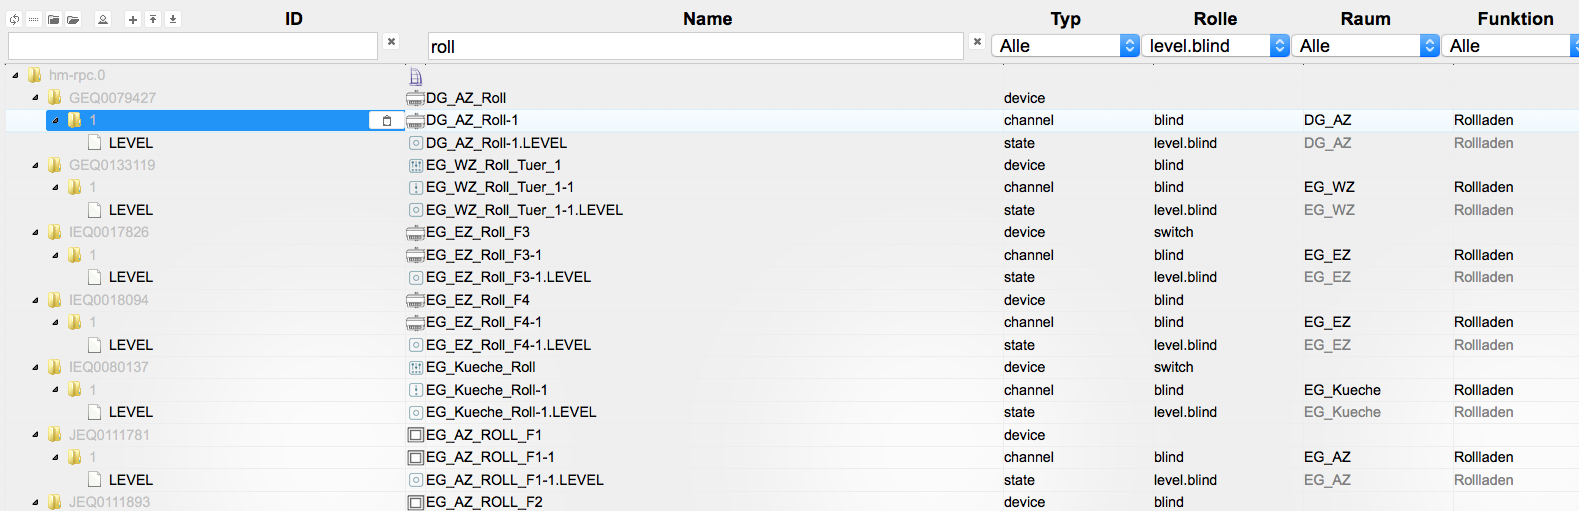Click the name EG_EZ_Roll_F3-1.LEVEL
Viewport: 1579px width, 511px height.
click(x=508, y=277)
